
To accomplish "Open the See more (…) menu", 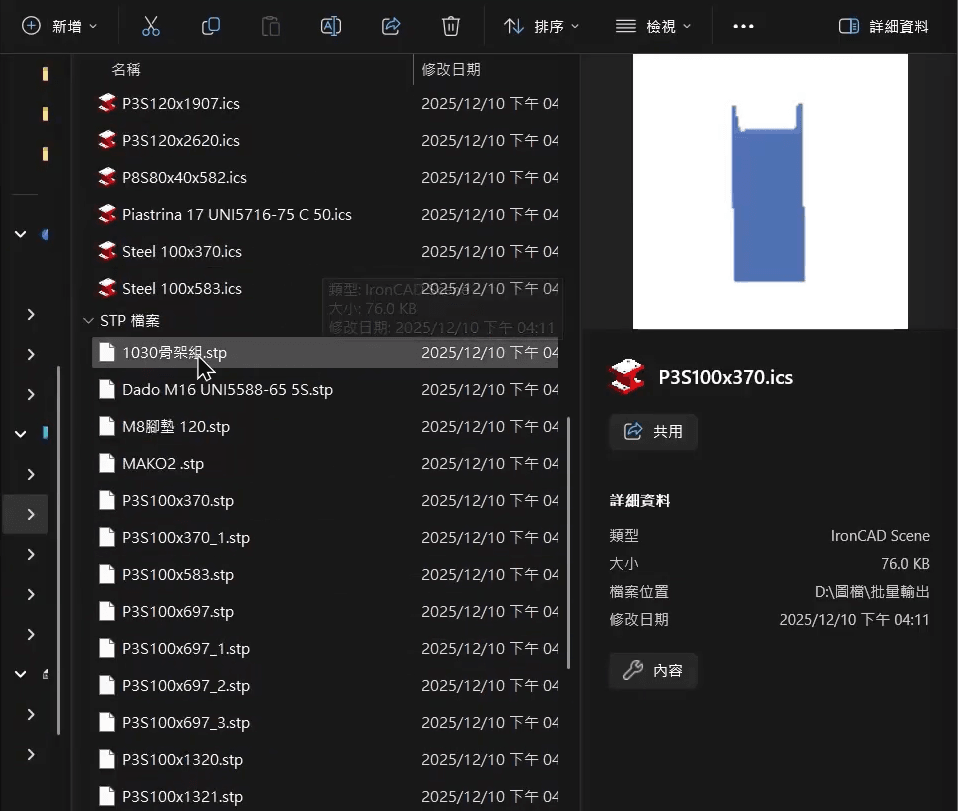I will click(x=743, y=26).
